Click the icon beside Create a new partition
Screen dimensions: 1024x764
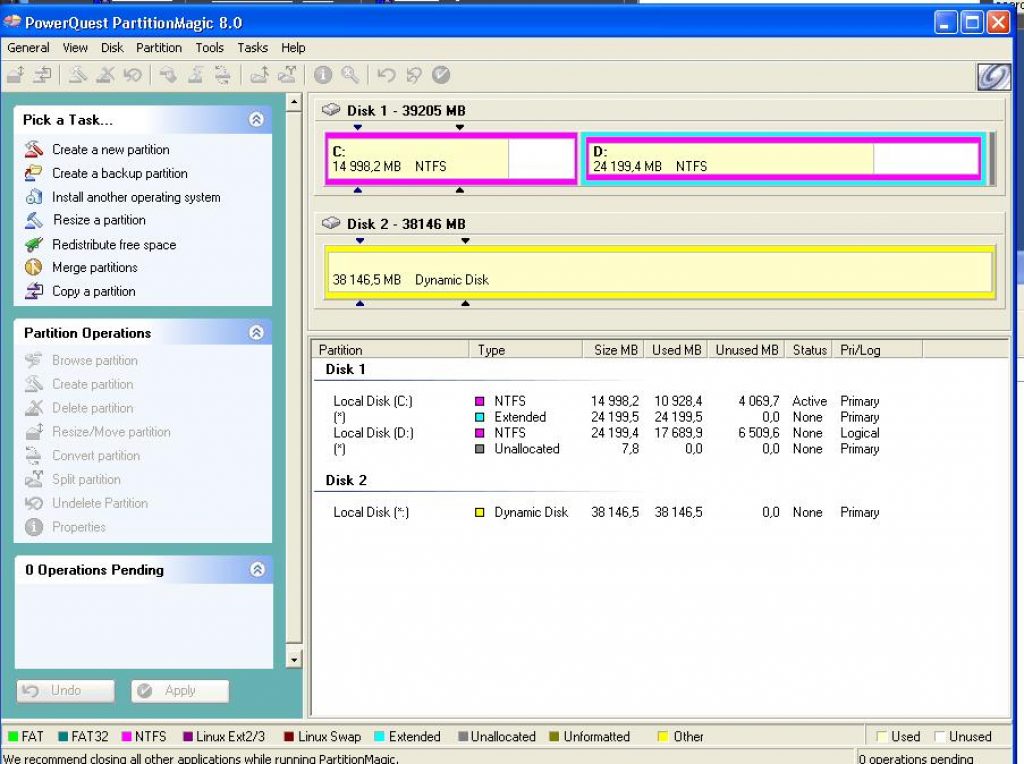34,149
